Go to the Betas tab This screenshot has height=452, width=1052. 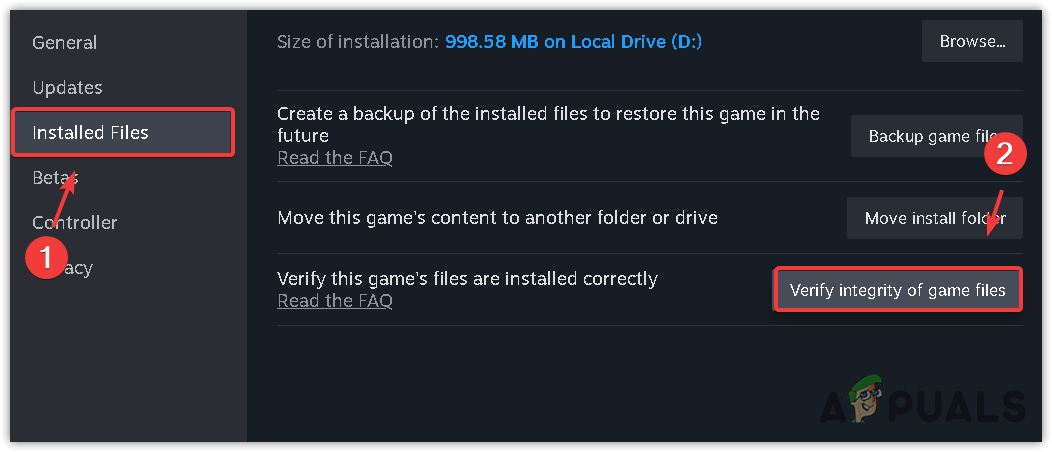point(50,177)
